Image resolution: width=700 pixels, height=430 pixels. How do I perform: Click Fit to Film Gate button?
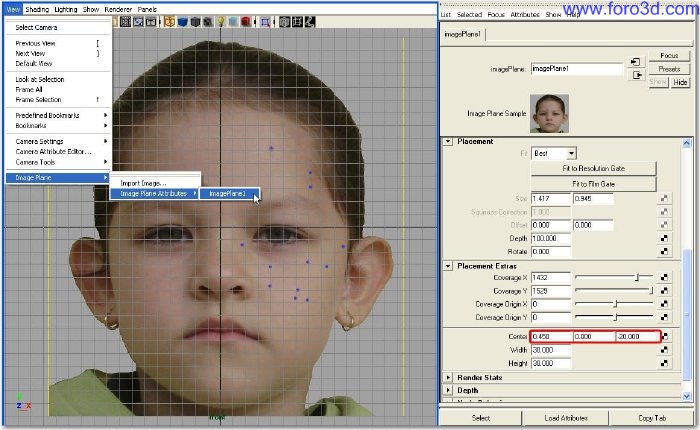(x=593, y=184)
